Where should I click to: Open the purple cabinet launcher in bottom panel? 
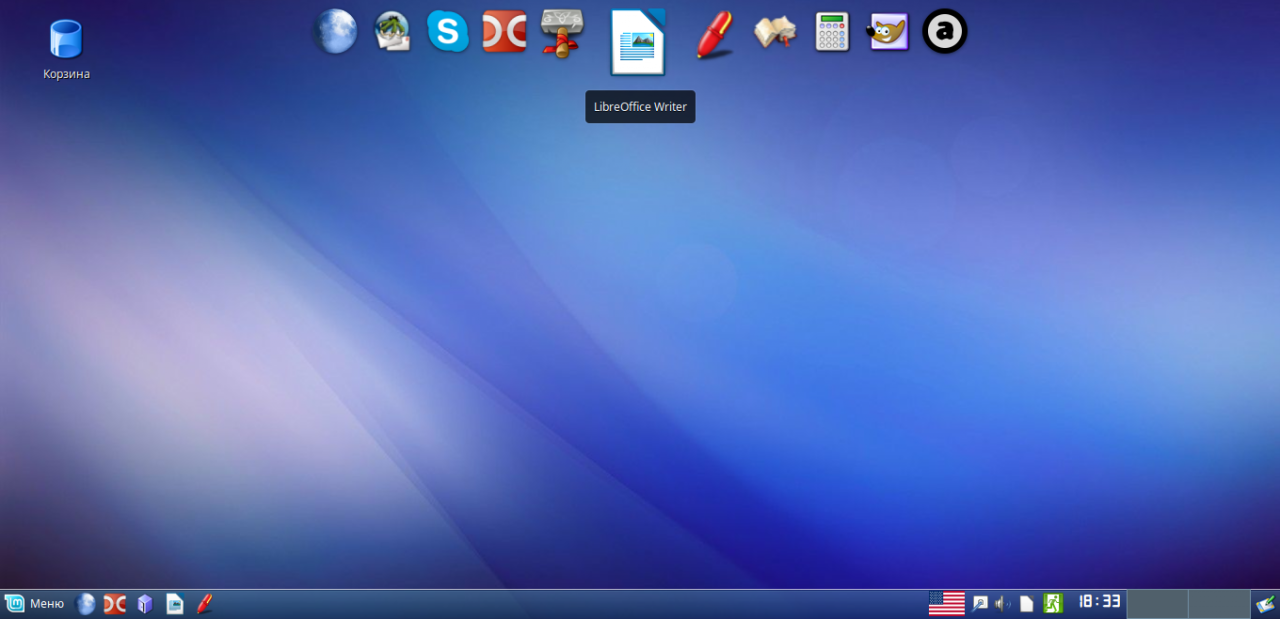(x=145, y=604)
